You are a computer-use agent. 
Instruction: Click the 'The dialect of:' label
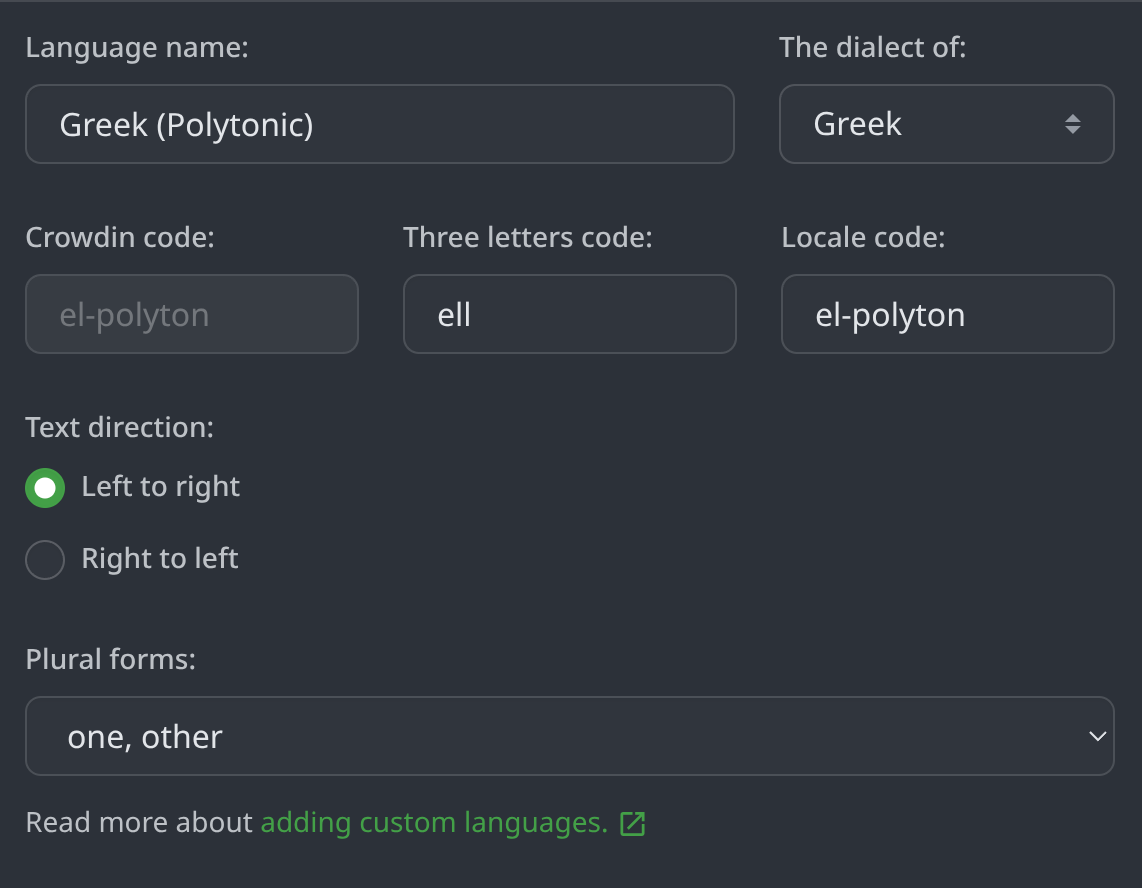(873, 47)
